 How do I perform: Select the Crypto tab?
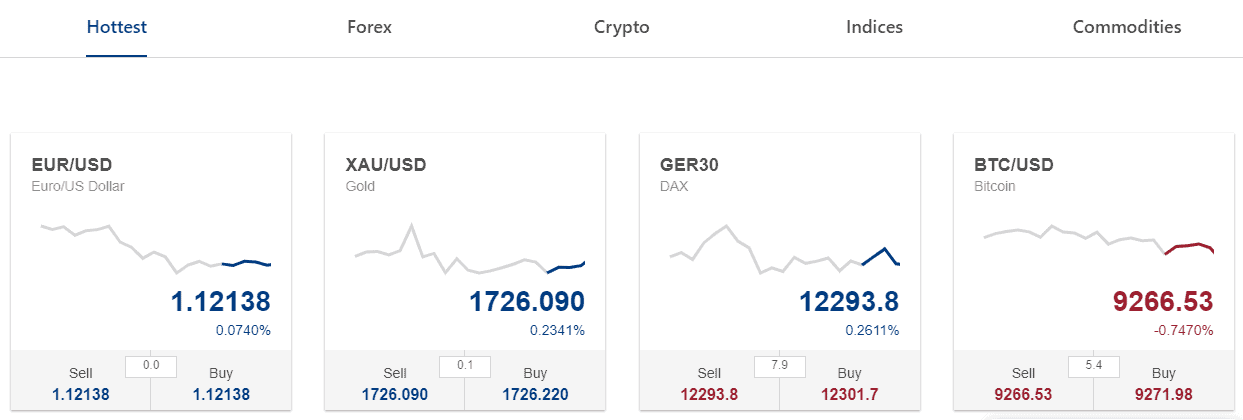(x=621, y=27)
